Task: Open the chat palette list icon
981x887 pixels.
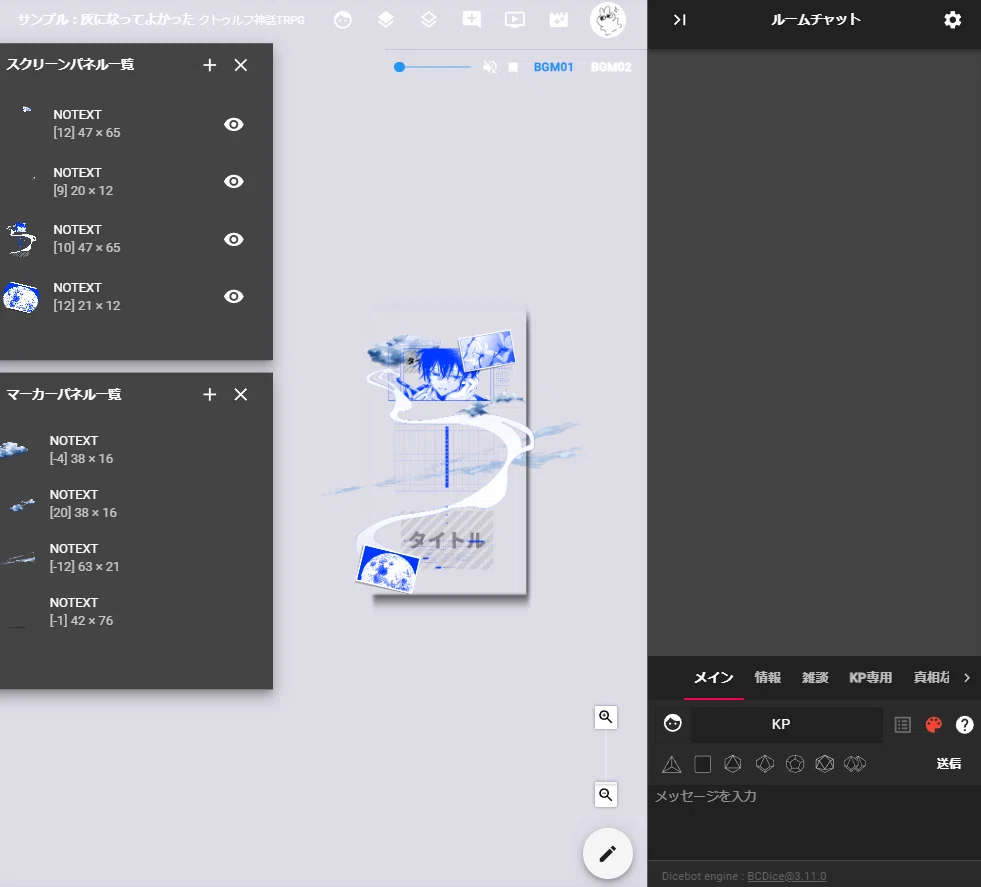Action: (903, 724)
